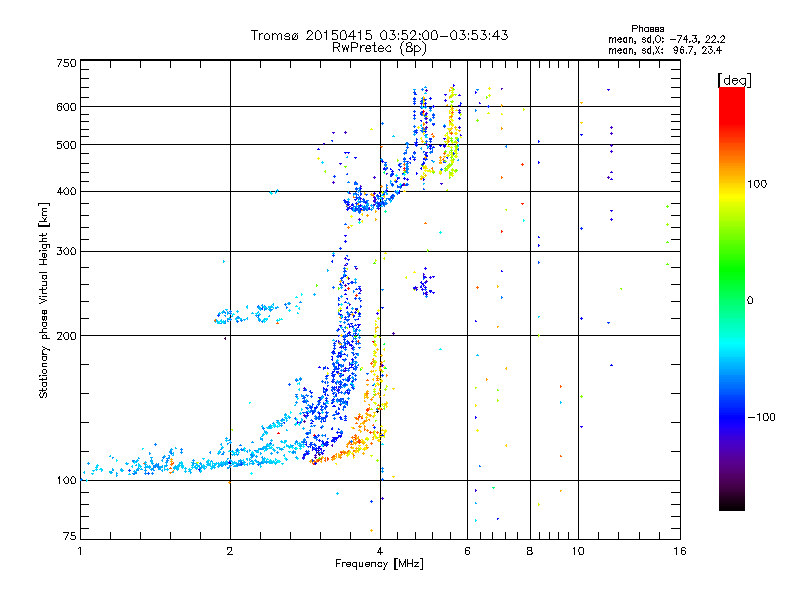This screenshot has width=800, height=600.
Task: Click the '600' height axis tick label
Action: (66, 107)
